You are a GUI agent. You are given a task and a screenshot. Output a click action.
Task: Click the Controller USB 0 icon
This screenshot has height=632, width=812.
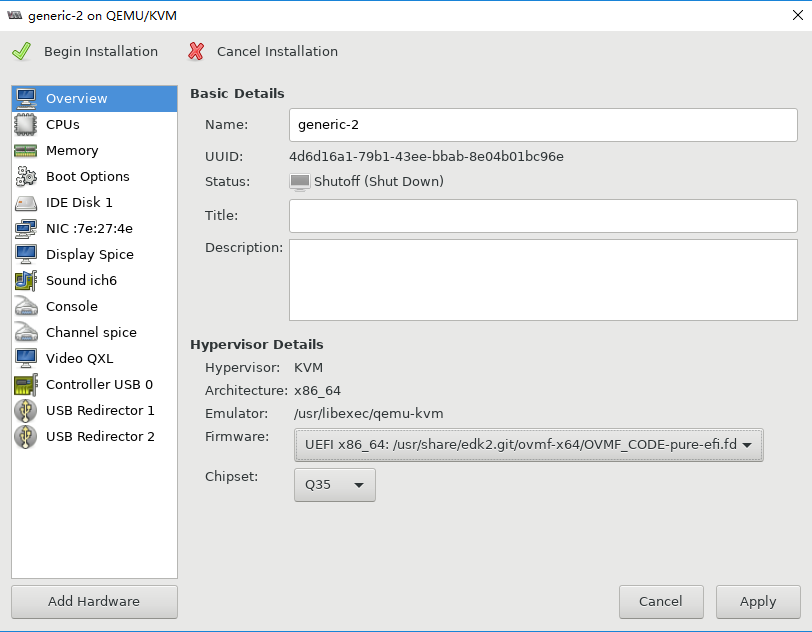[x=25, y=384]
